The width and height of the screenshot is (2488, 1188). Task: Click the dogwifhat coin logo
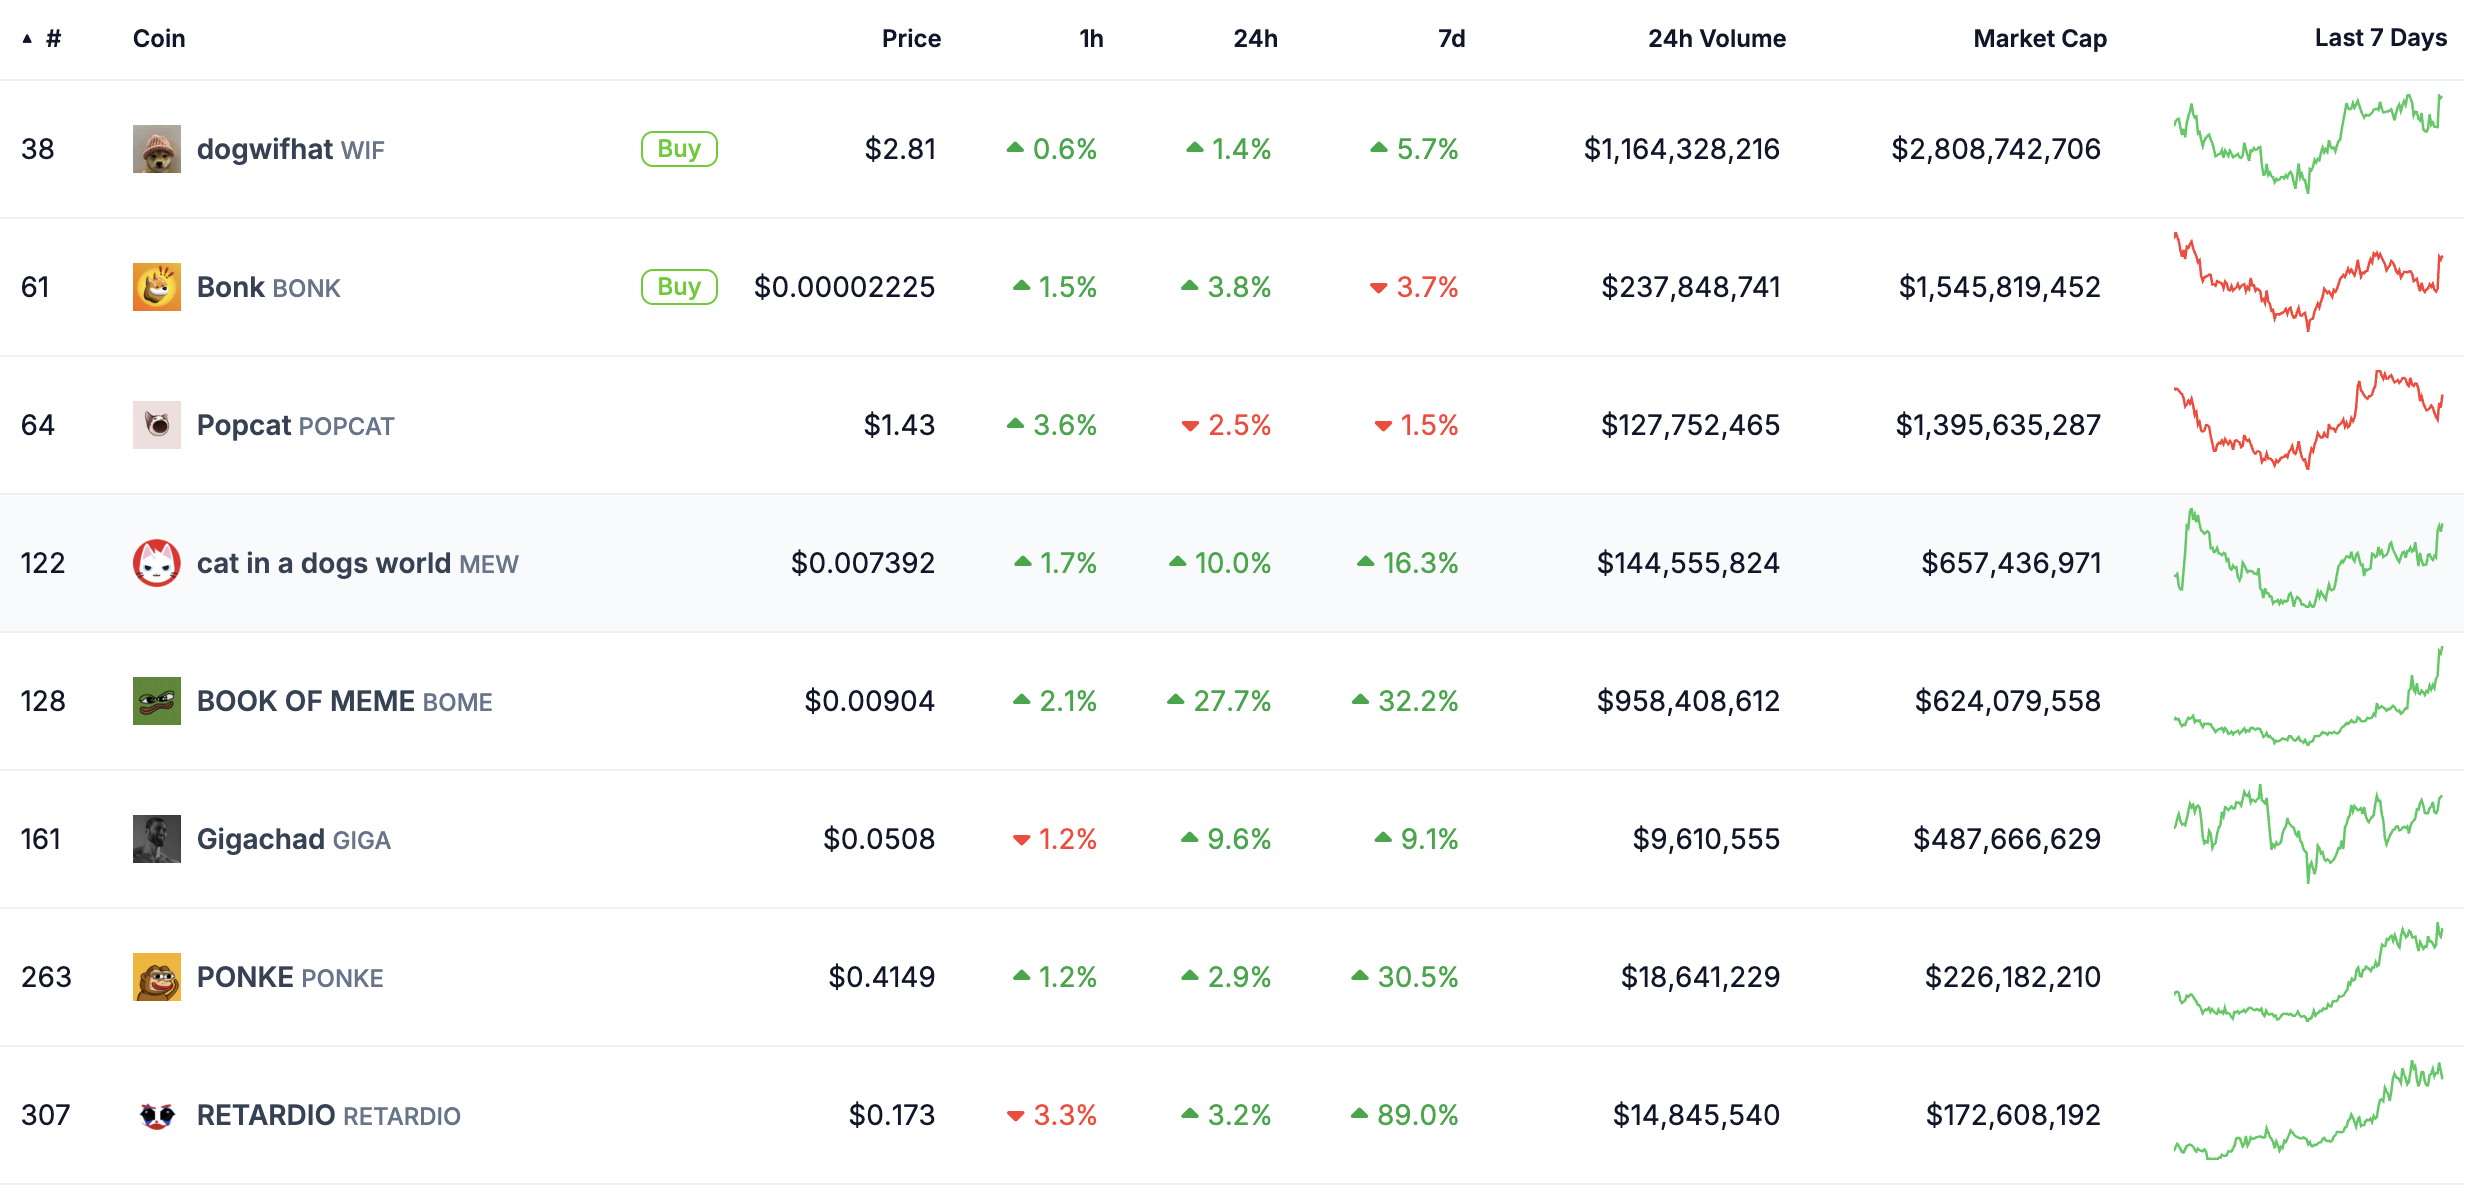(x=158, y=148)
